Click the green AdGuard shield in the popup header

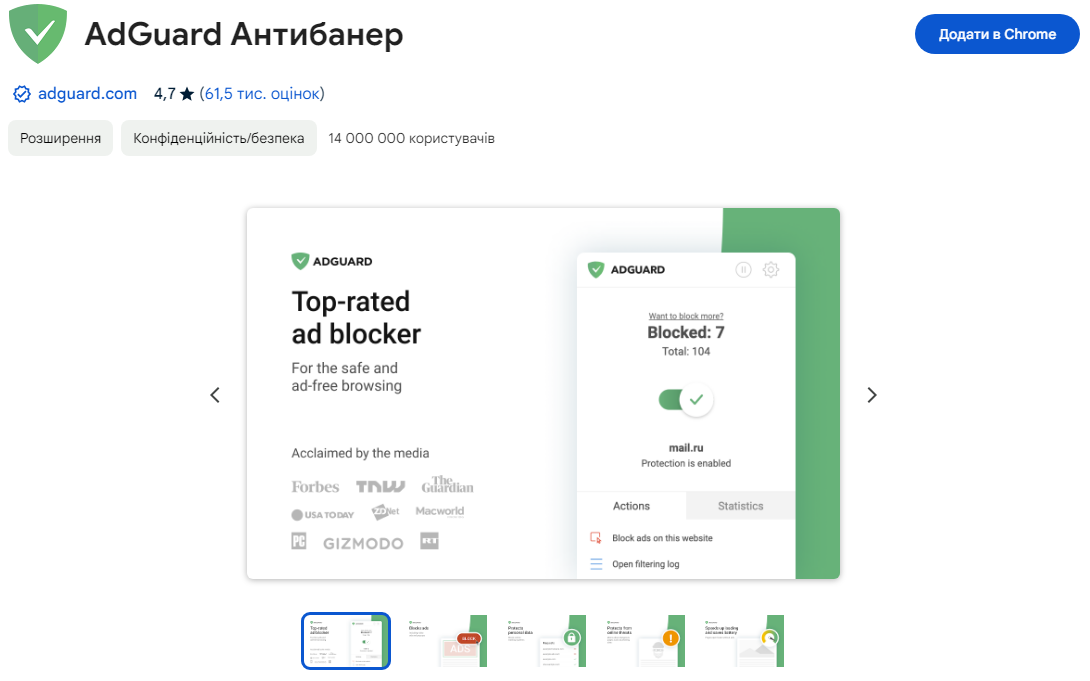(596, 268)
